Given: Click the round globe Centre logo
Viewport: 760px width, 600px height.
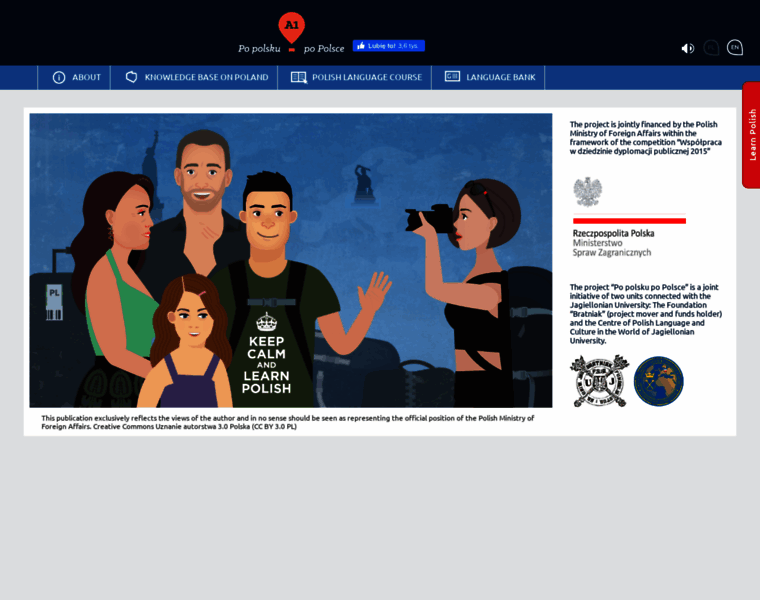Looking at the screenshot, I should point(658,381).
